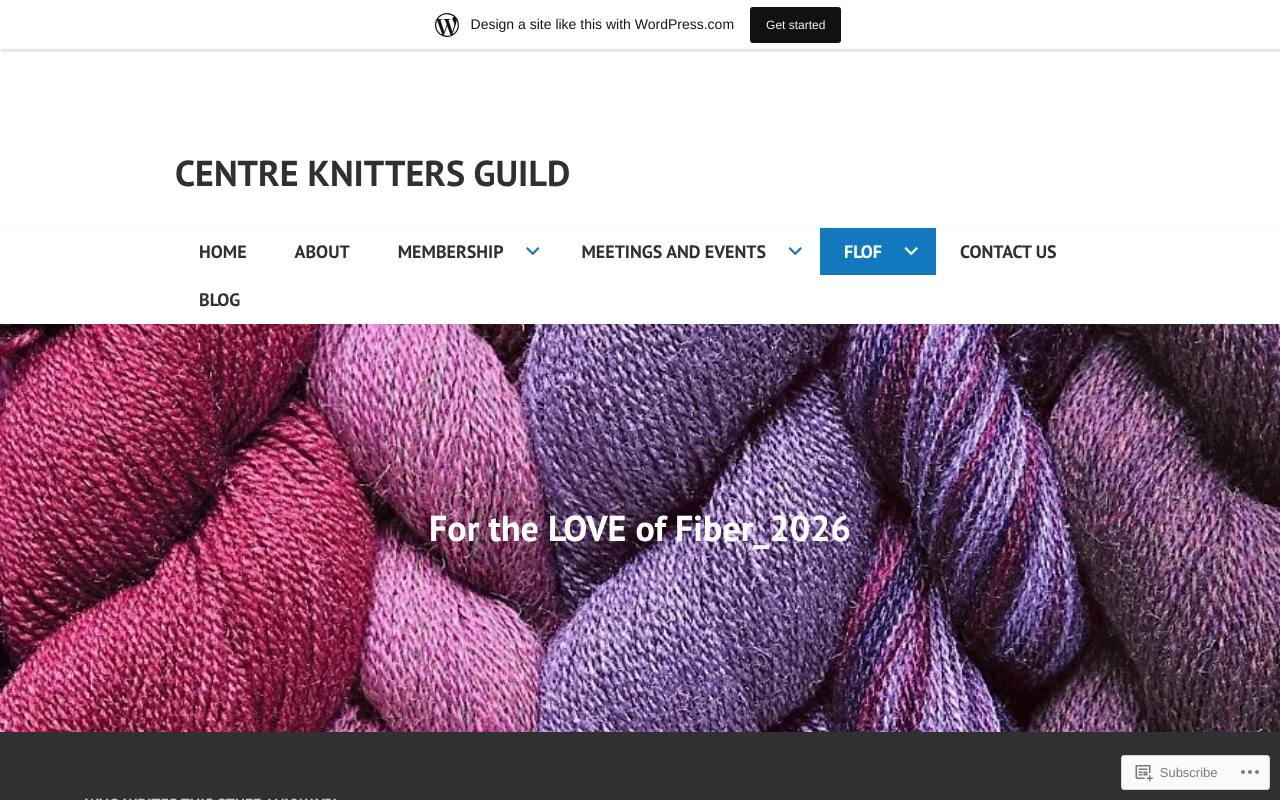The width and height of the screenshot is (1280, 800).
Task: Open the ellipsis options menu next to Subscribe
Action: [1251, 772]
